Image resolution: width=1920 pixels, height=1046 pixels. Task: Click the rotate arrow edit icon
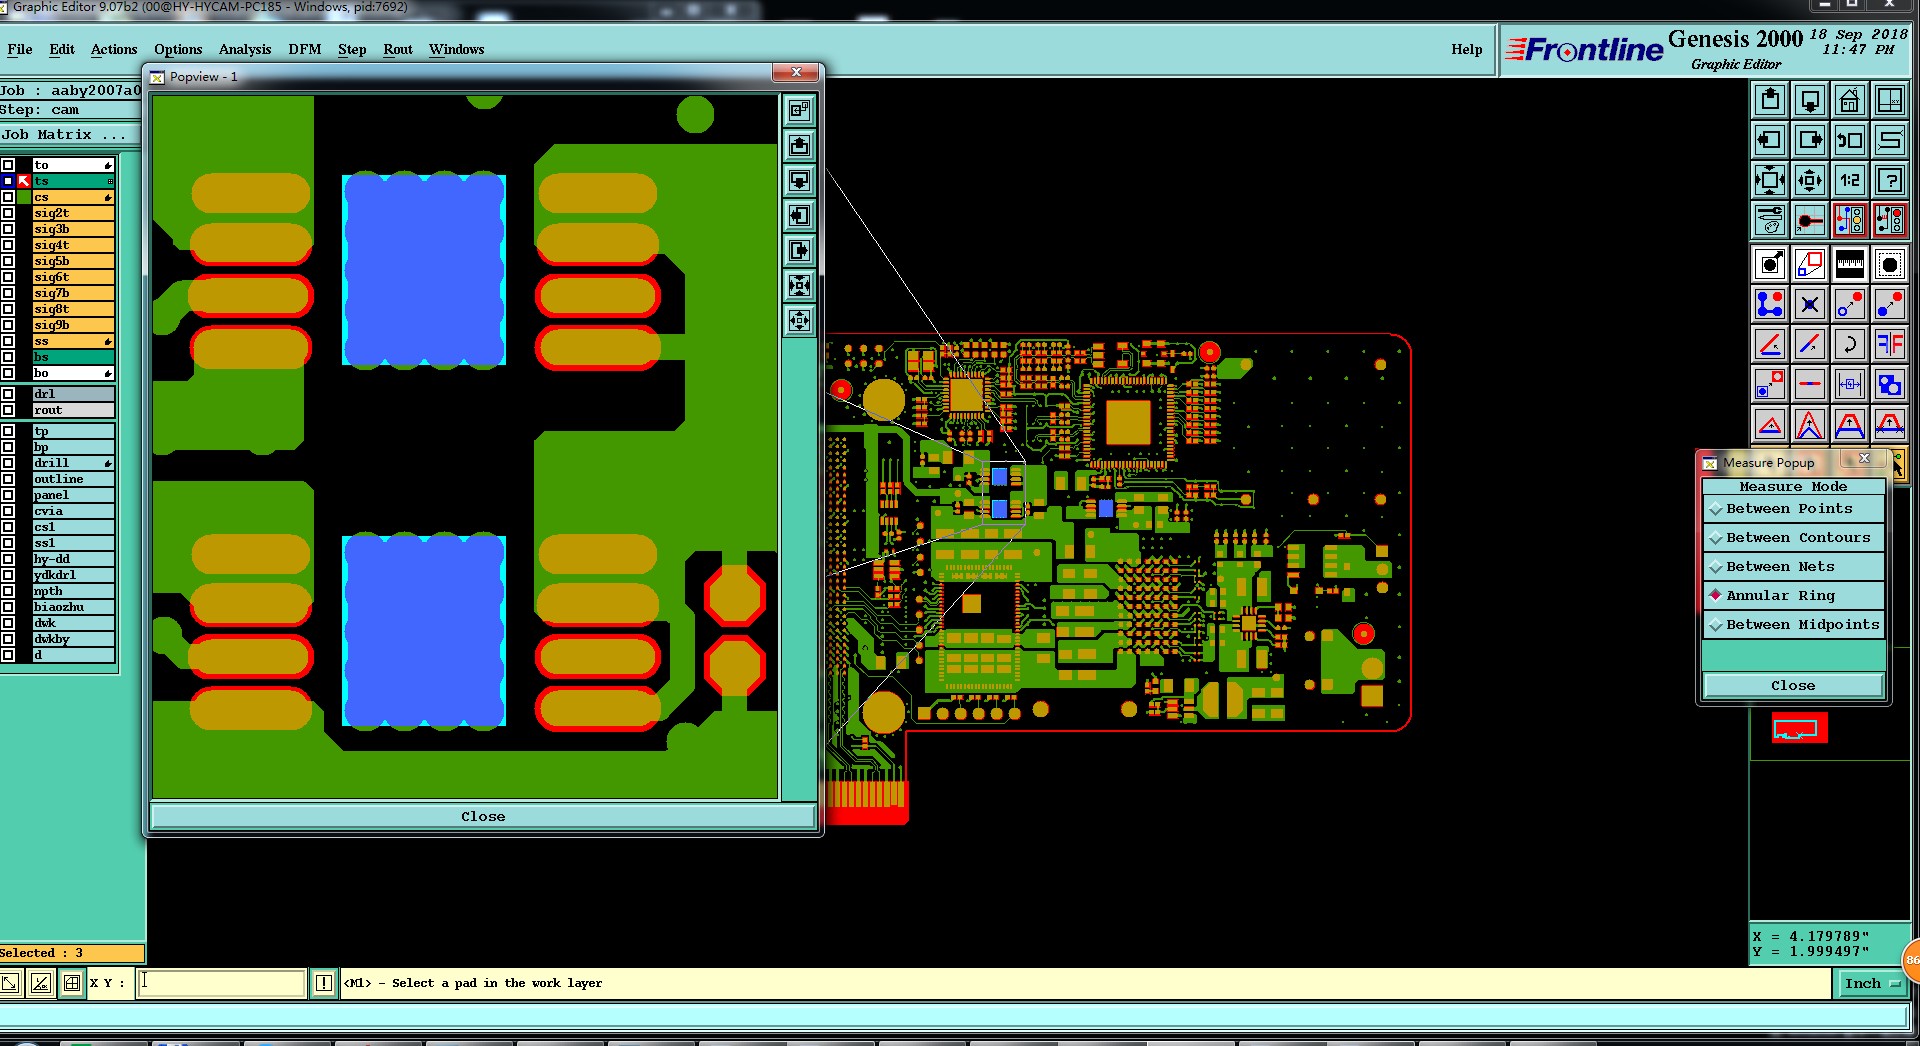pyautogui.click(x=1849, y=345)
